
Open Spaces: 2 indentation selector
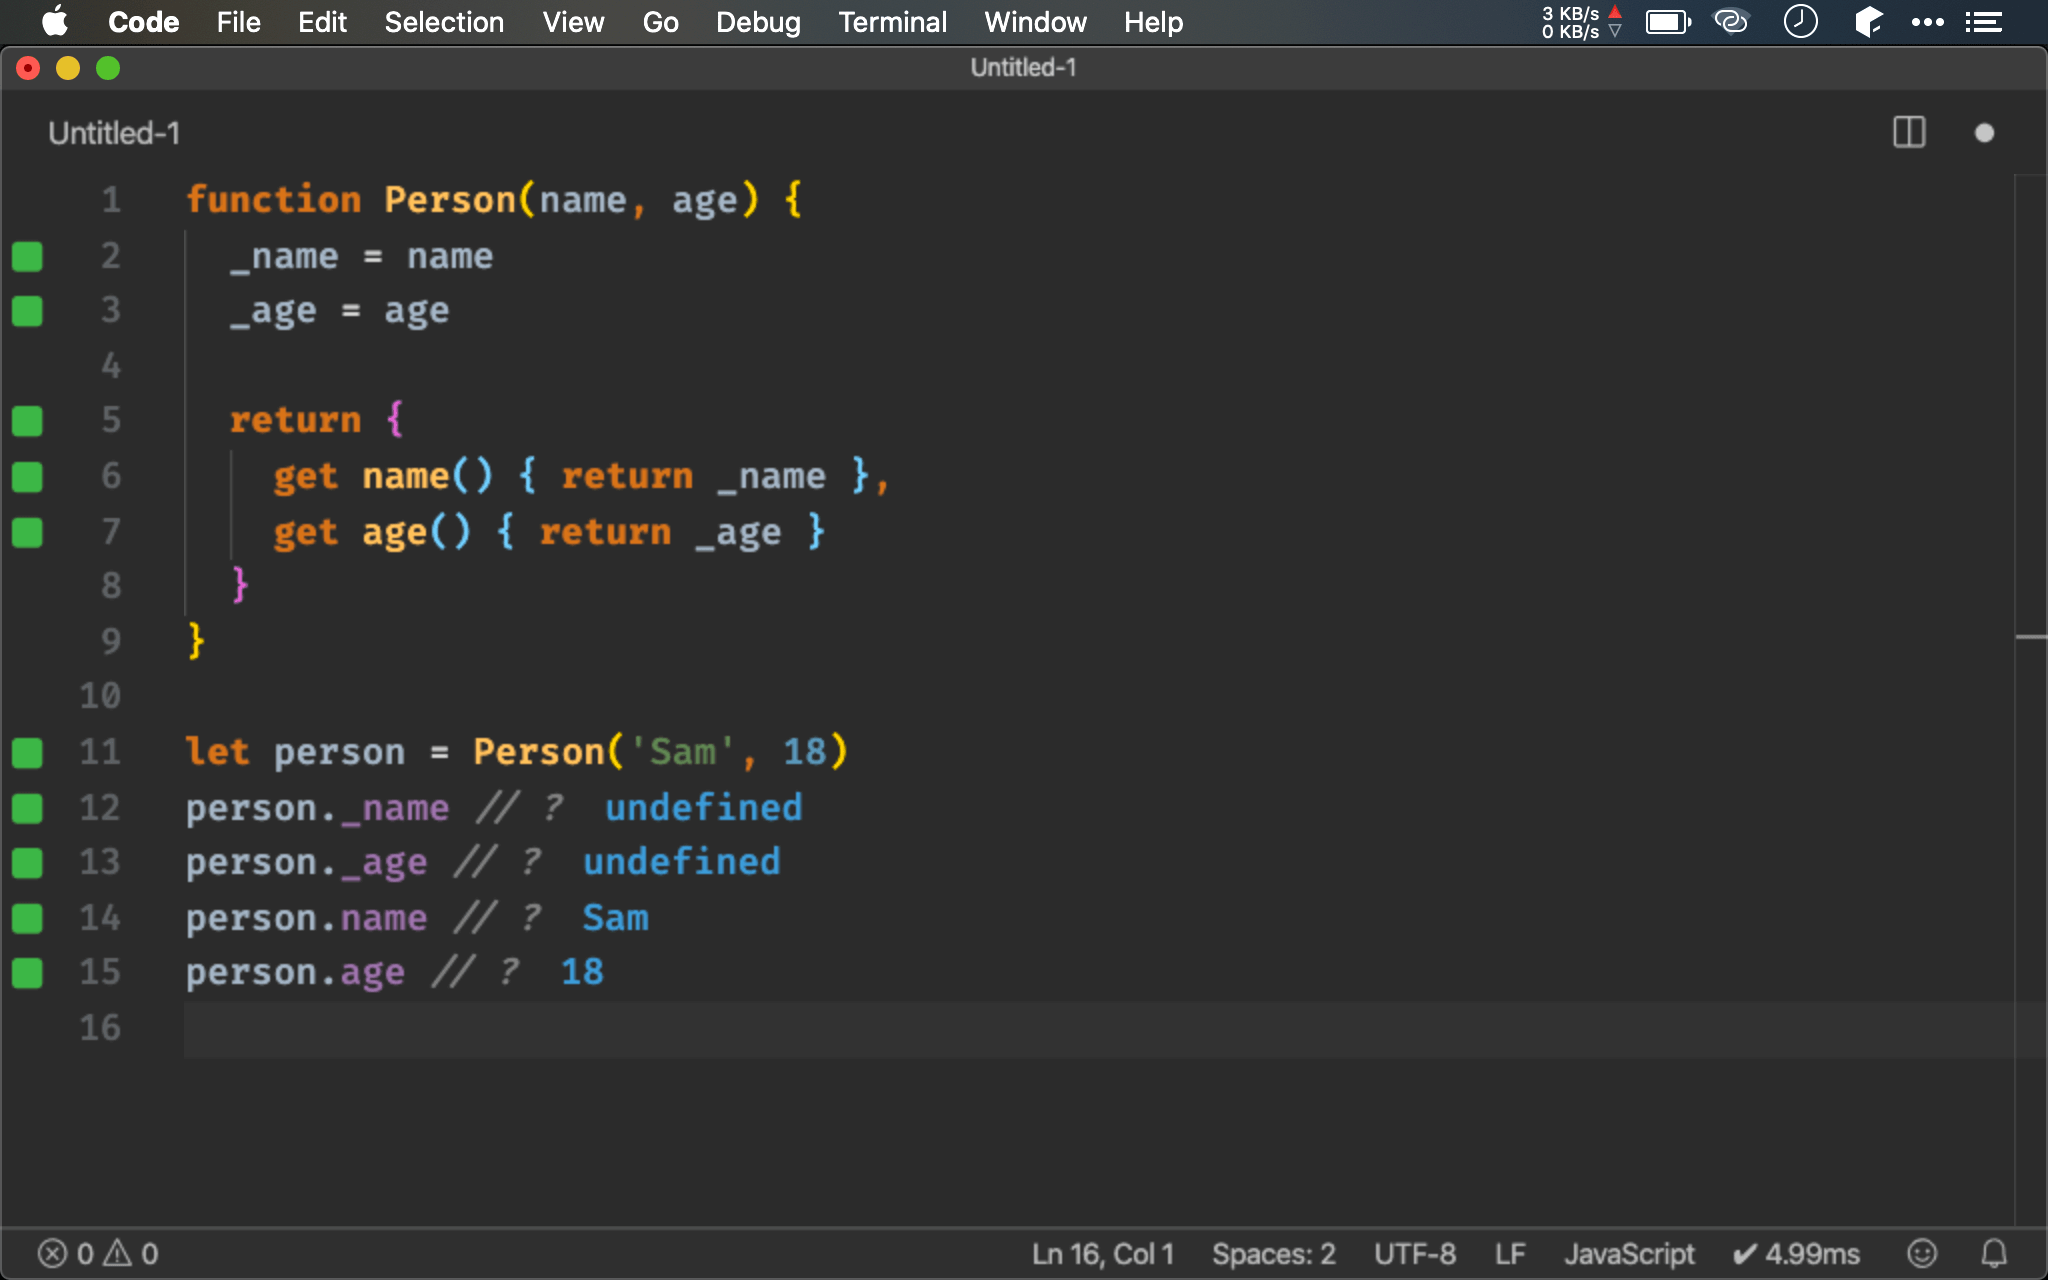pyautogui.click(x=1273, y=1253)
